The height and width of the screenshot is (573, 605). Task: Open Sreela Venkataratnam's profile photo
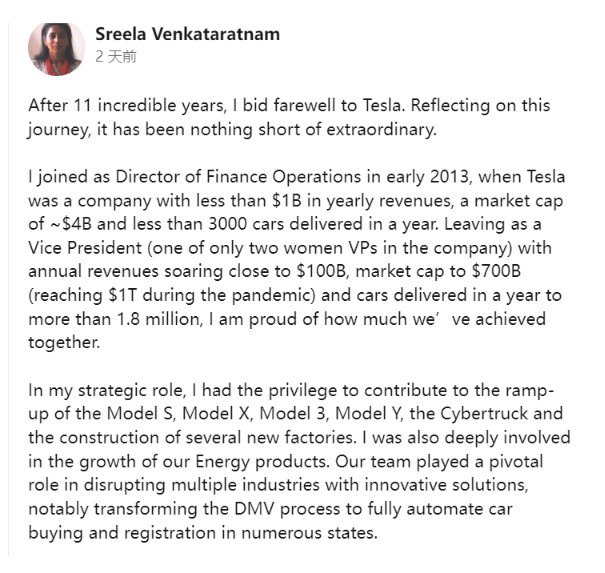[x=56, y=49]
